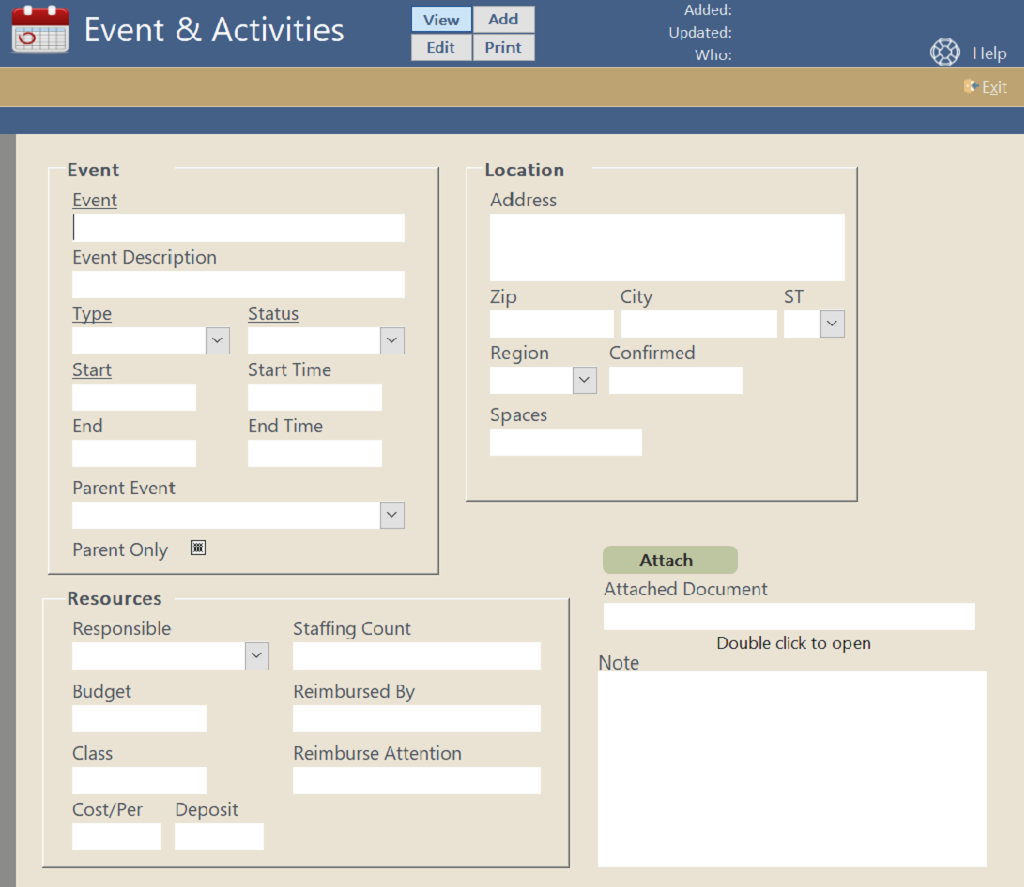Expand the Region dropdown

585,381
